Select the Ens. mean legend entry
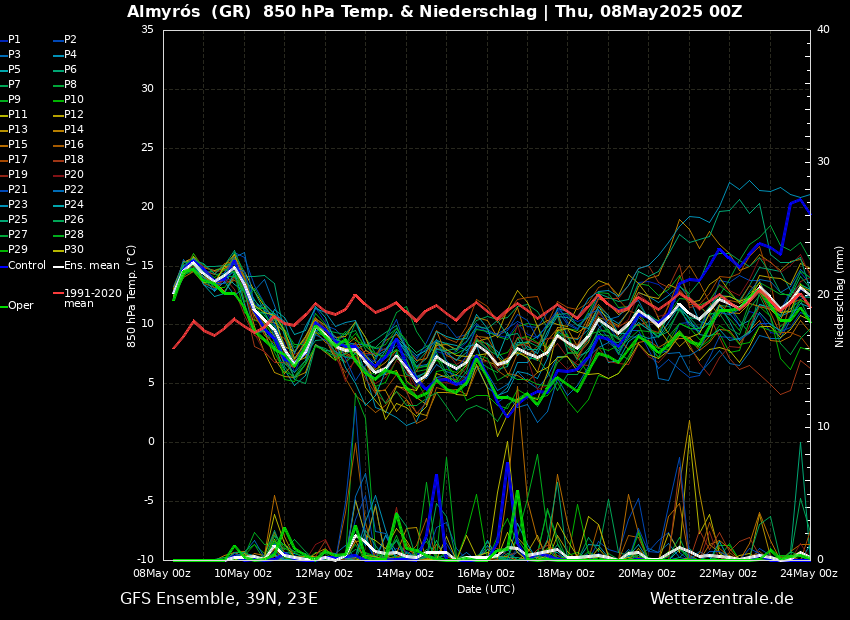 91,265
